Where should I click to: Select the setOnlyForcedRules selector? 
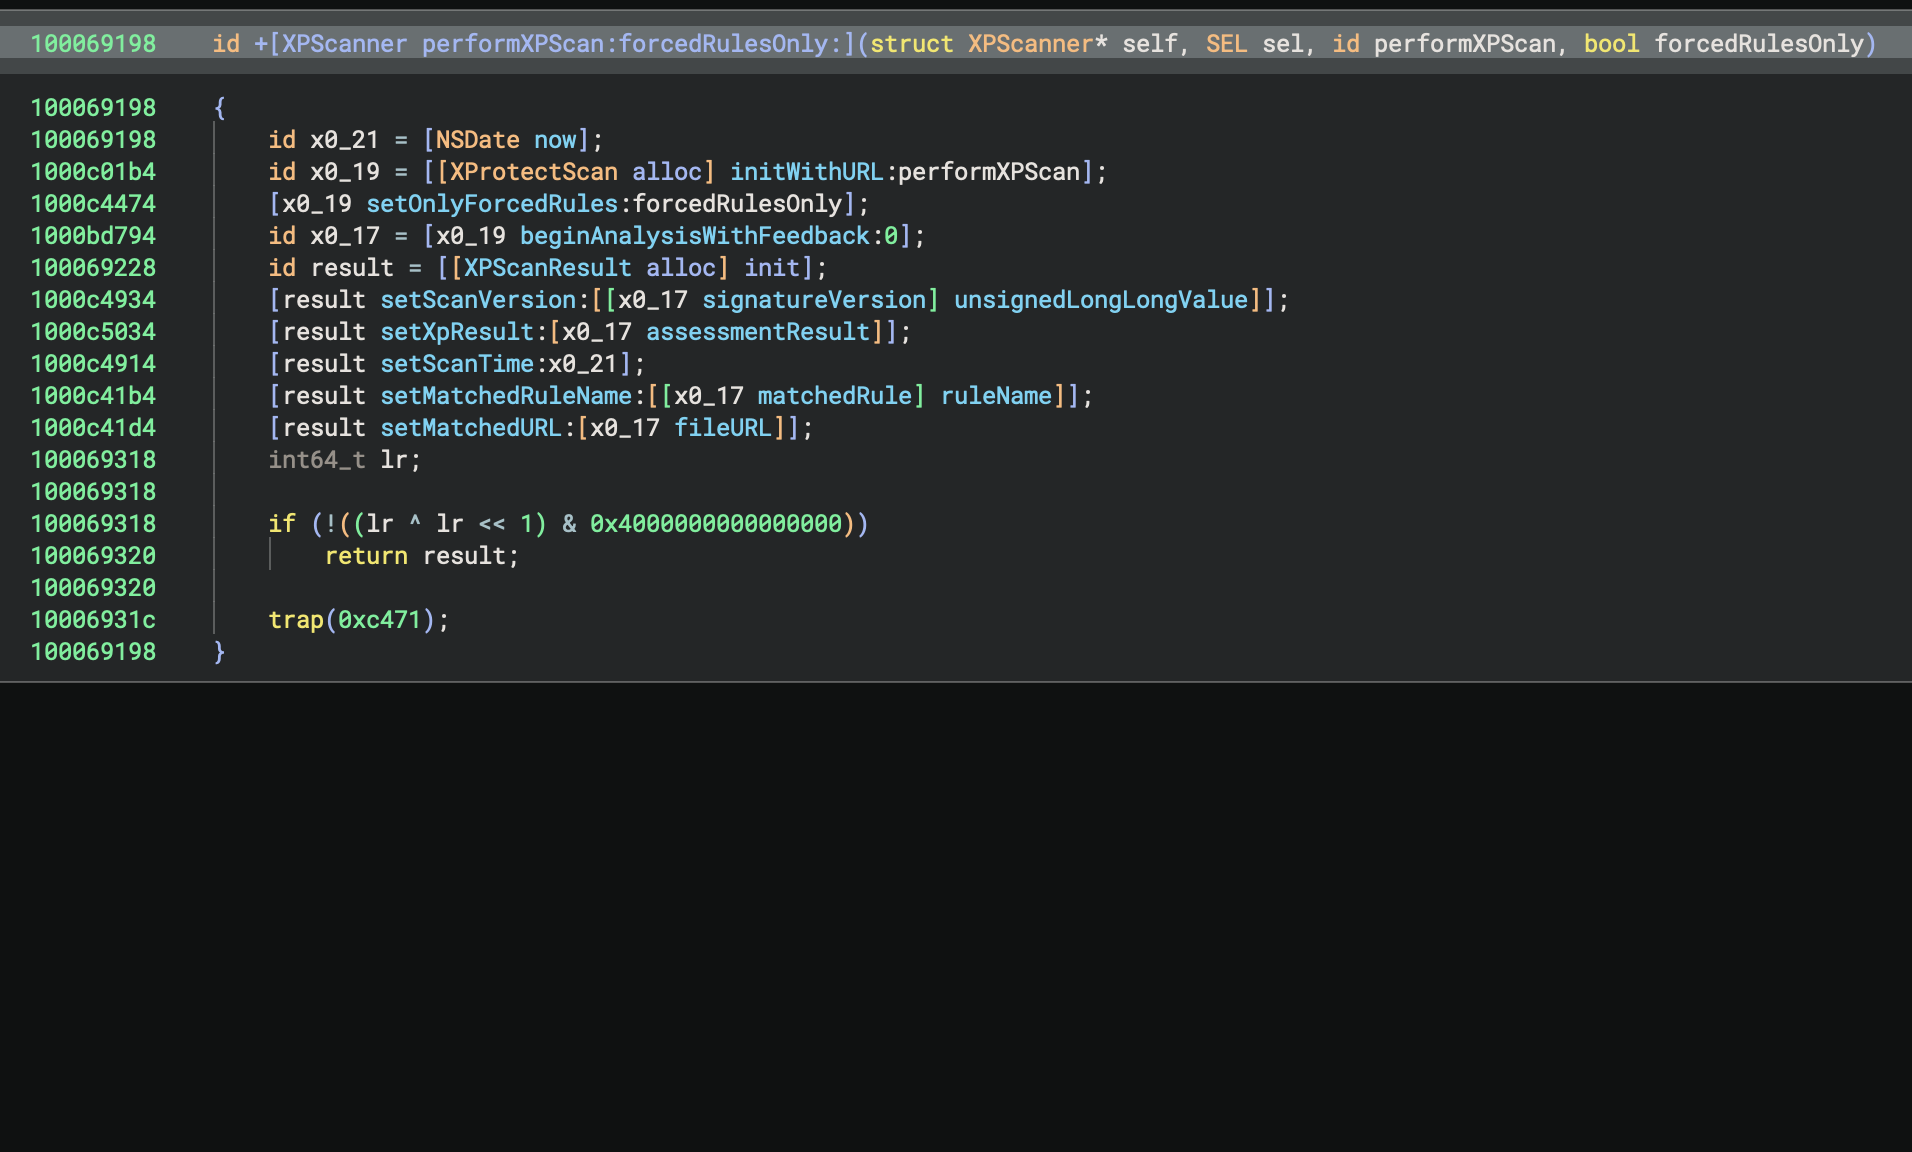492,204
